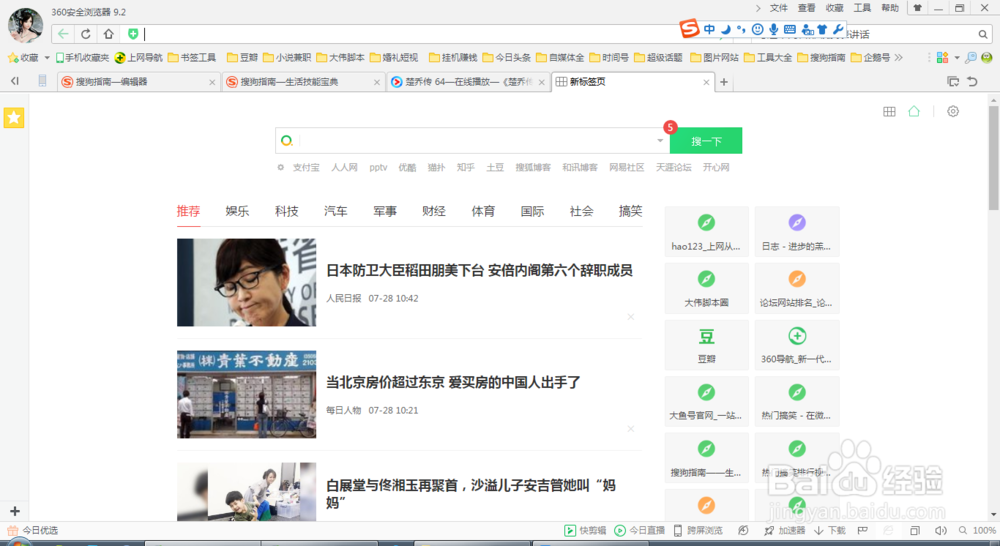Screen dimensions: 1000x546
Task: Toggle Sogou Chinese/English mode 中
Action: tap(710, 29)
